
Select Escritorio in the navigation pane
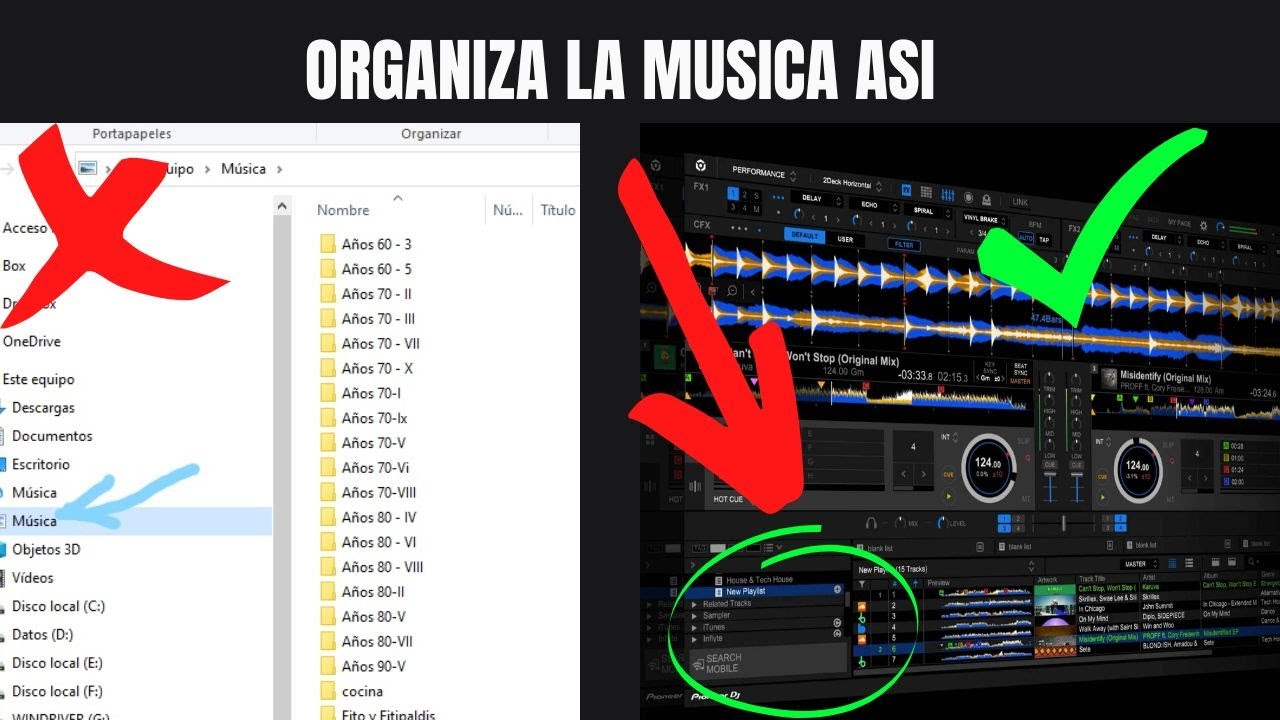point(41,464)
